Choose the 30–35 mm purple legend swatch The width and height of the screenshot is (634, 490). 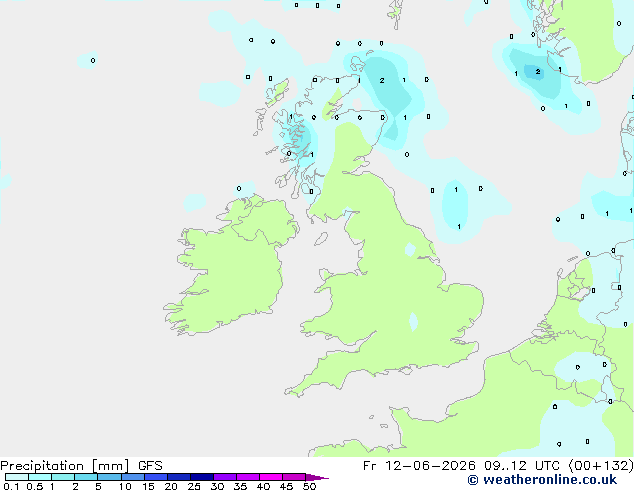[x=225, y=477]
